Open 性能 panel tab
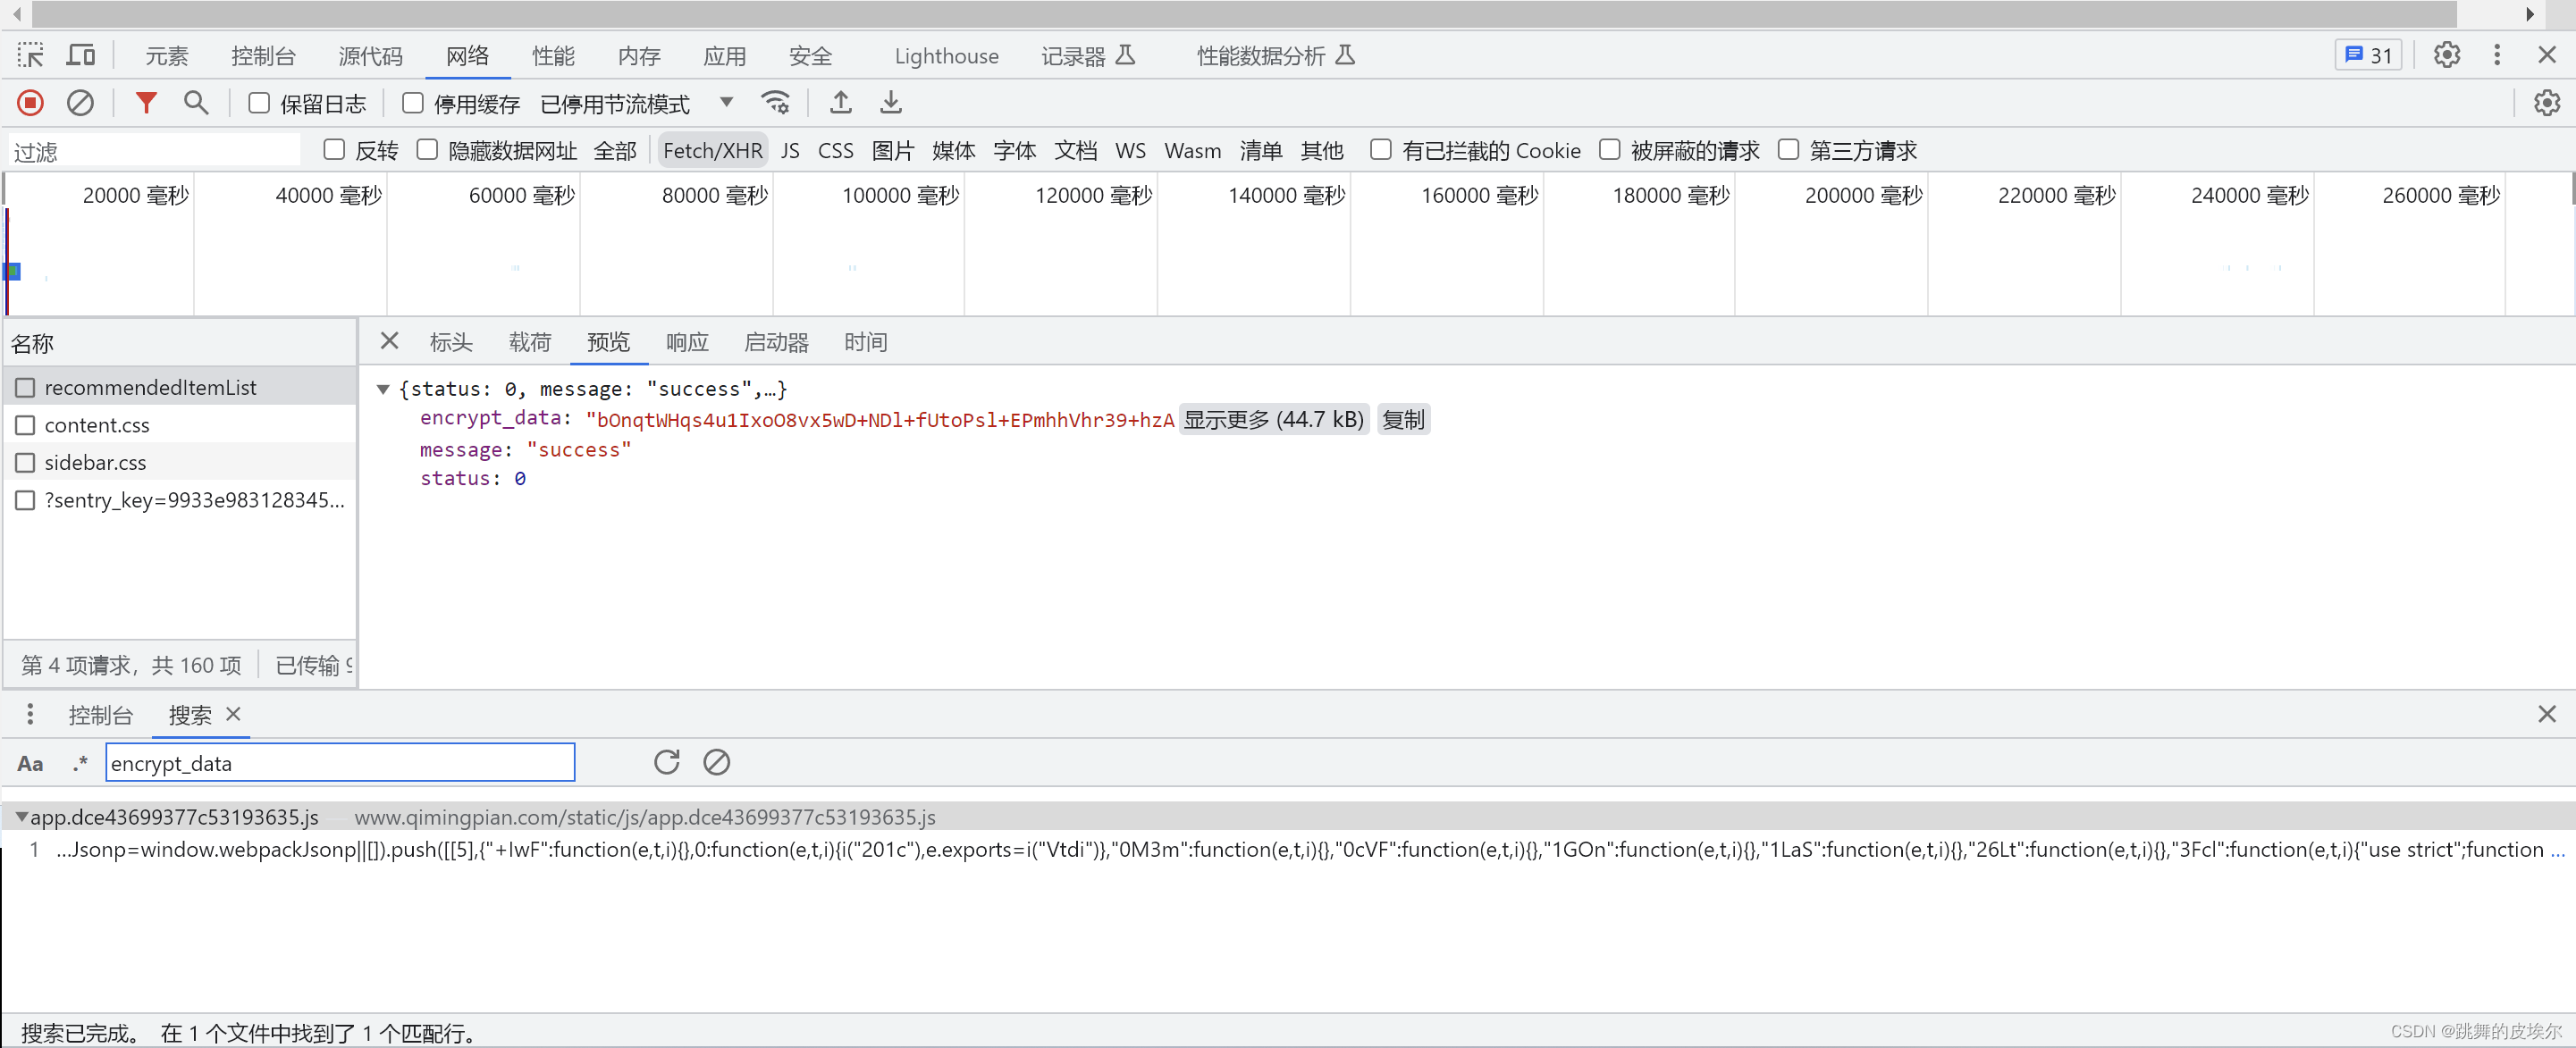The height and width of the screenshot is (1048, 2576). click(553, 56)
